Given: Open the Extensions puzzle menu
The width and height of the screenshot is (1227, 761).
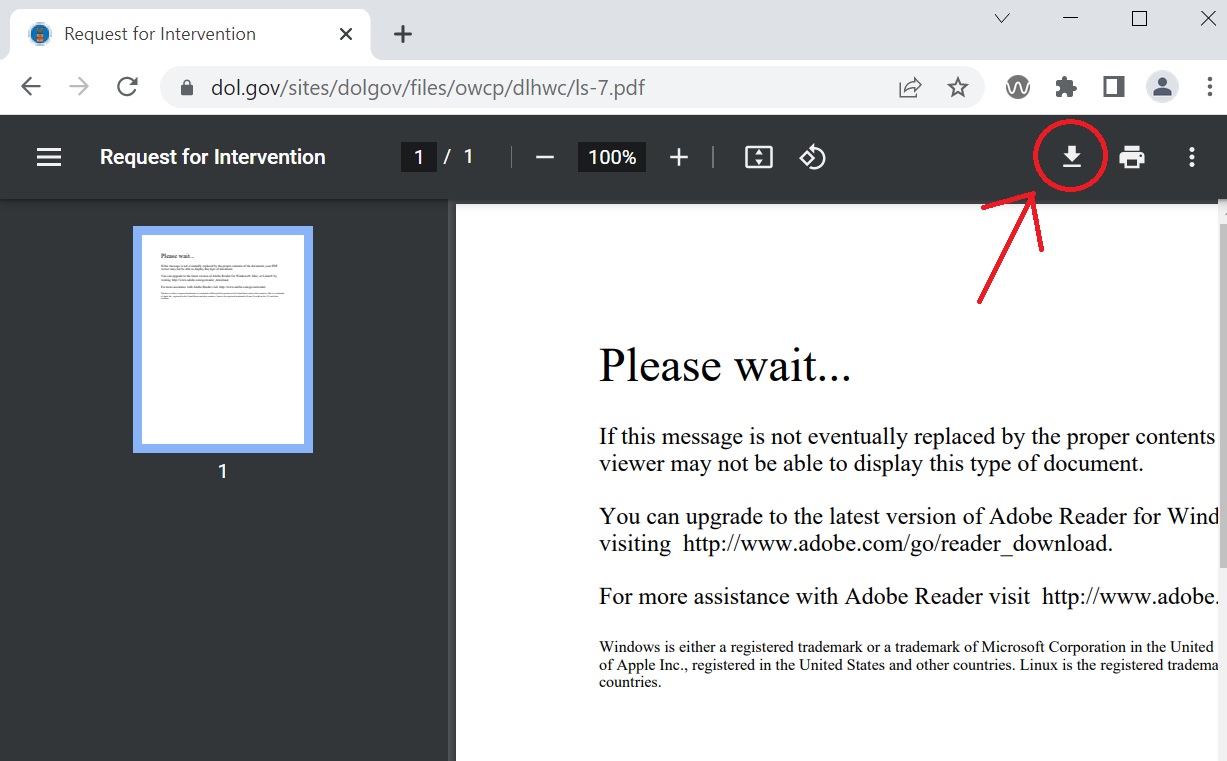Looking at the screenshot, I should [1066, 87].
